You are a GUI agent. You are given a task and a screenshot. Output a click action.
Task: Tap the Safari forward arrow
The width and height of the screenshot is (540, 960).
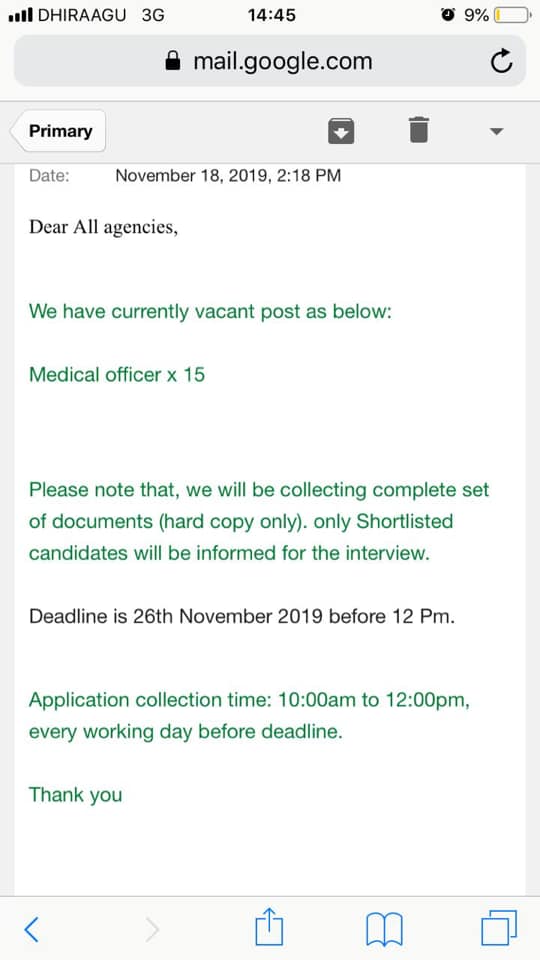click(152, 930)
